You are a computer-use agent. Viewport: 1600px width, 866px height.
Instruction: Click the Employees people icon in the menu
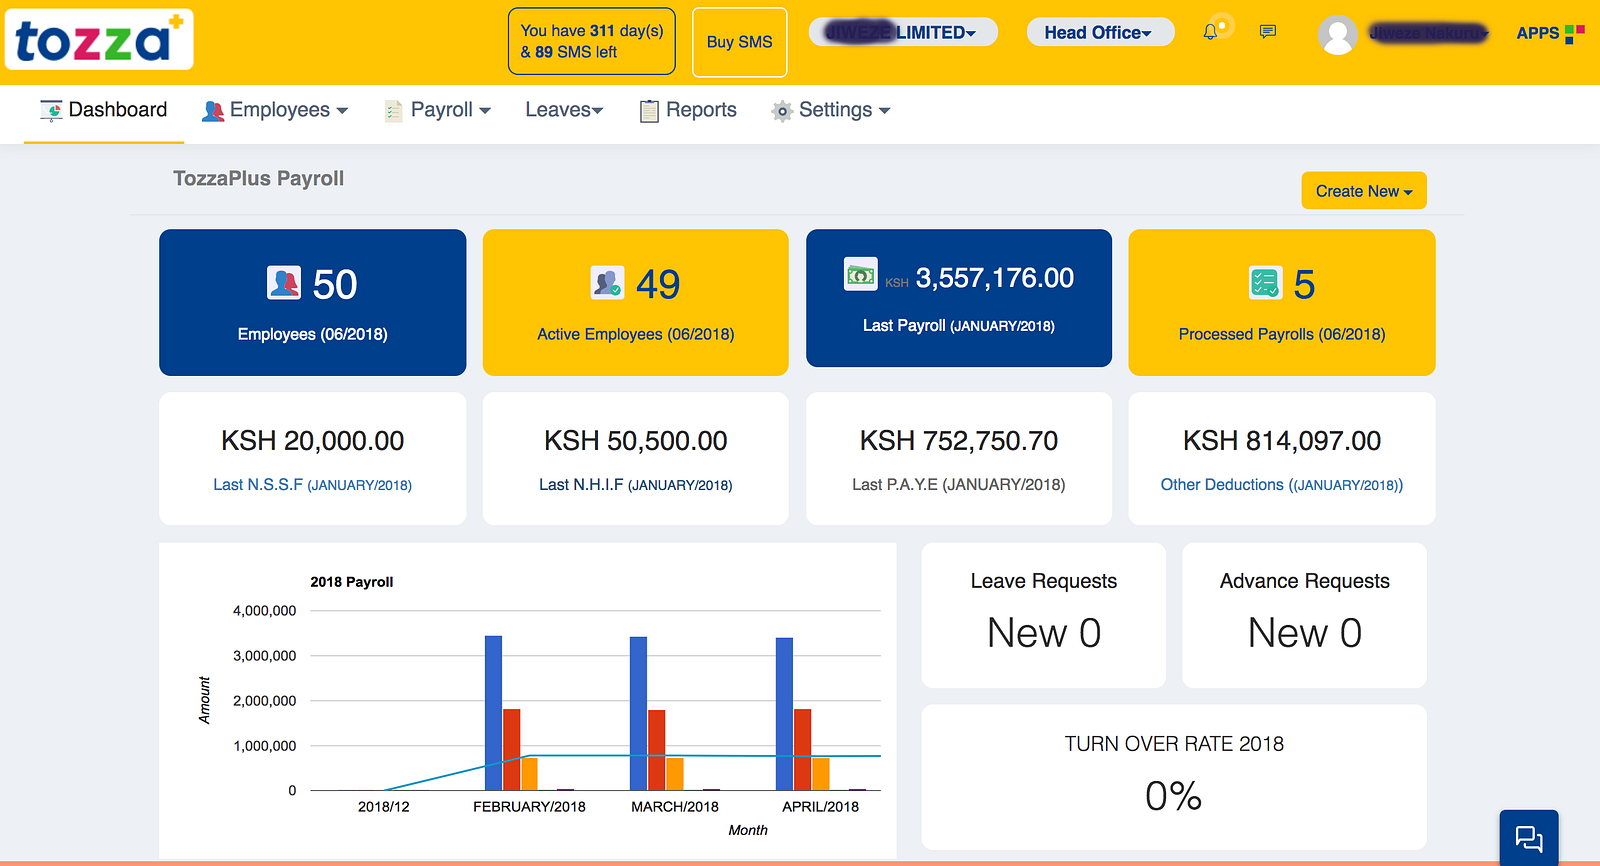pos(212,111)
